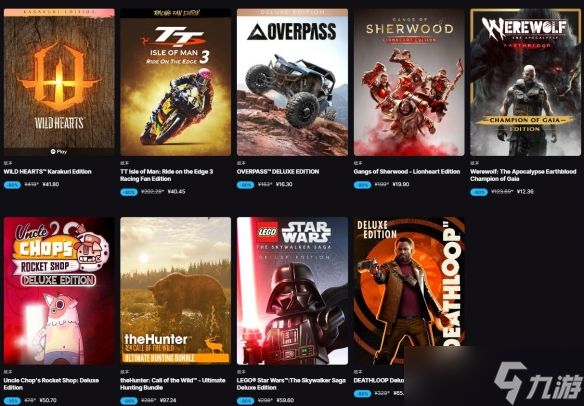Click the Uncle Chop's Rocket Shop: Deluxe title text
The height and width of the screenshot is (406, 584).
pos(51,384)
